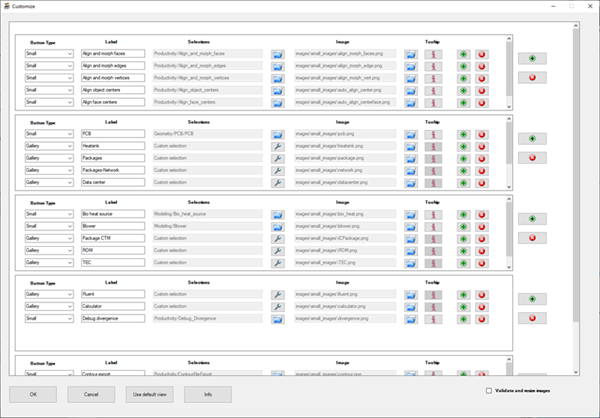Image resolution: width=600 pixels, height=418 pixels.
Task: Browse image for Debug divergence row
Action: 411,319
